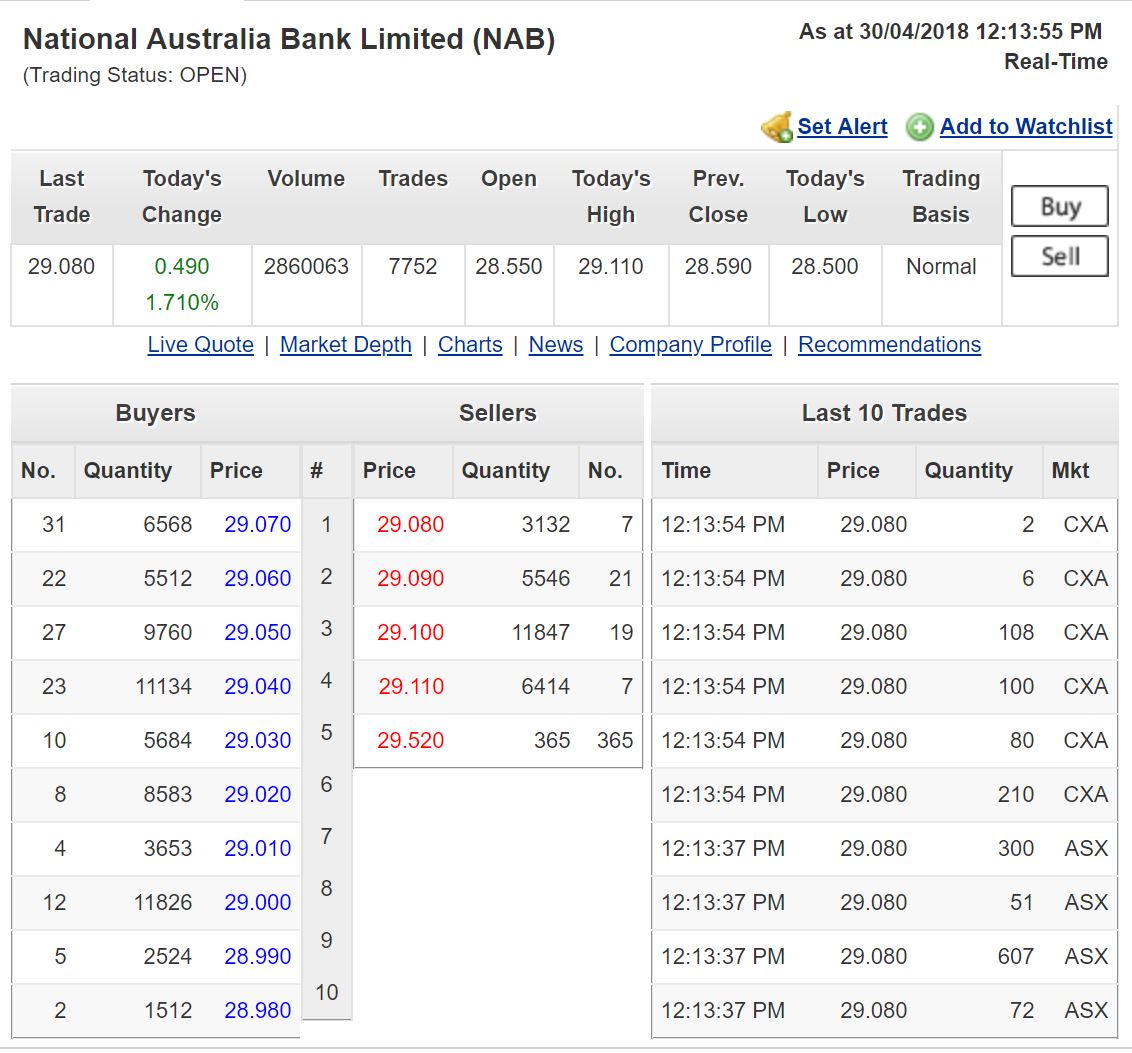Click the percentage change 1.710%
Screen dimensions: 1132x1053
tap(182, 302)
